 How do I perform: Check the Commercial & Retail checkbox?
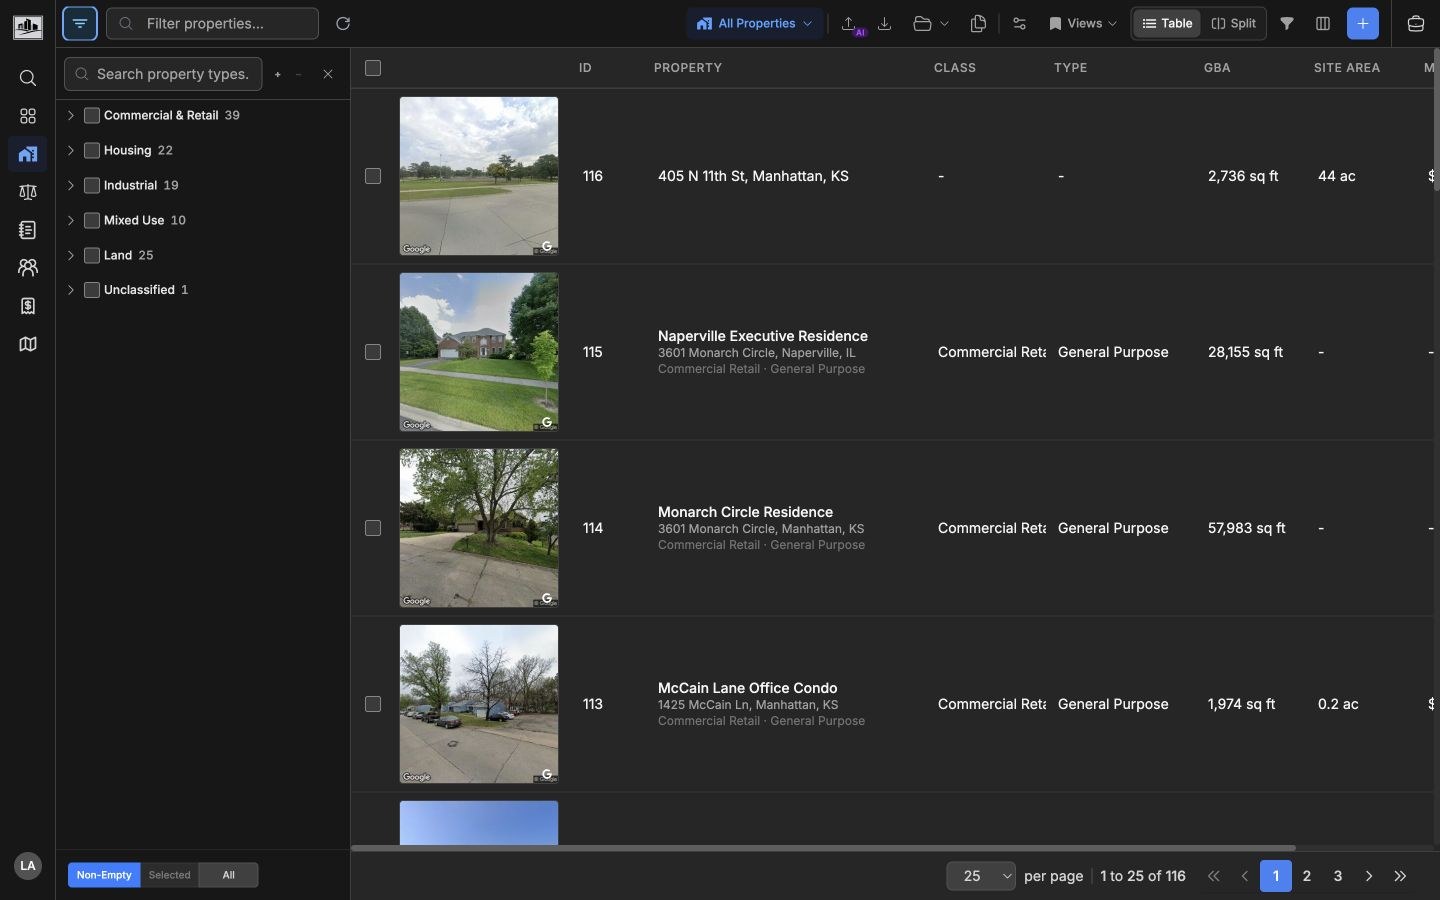92,115
